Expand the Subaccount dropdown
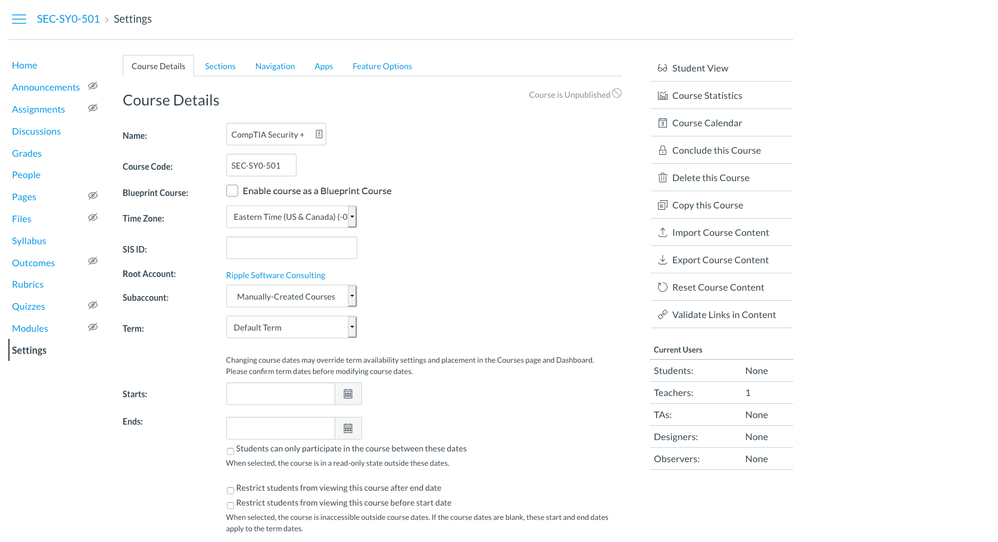Viewport: 998px width, 542px height. click(291, 297)
